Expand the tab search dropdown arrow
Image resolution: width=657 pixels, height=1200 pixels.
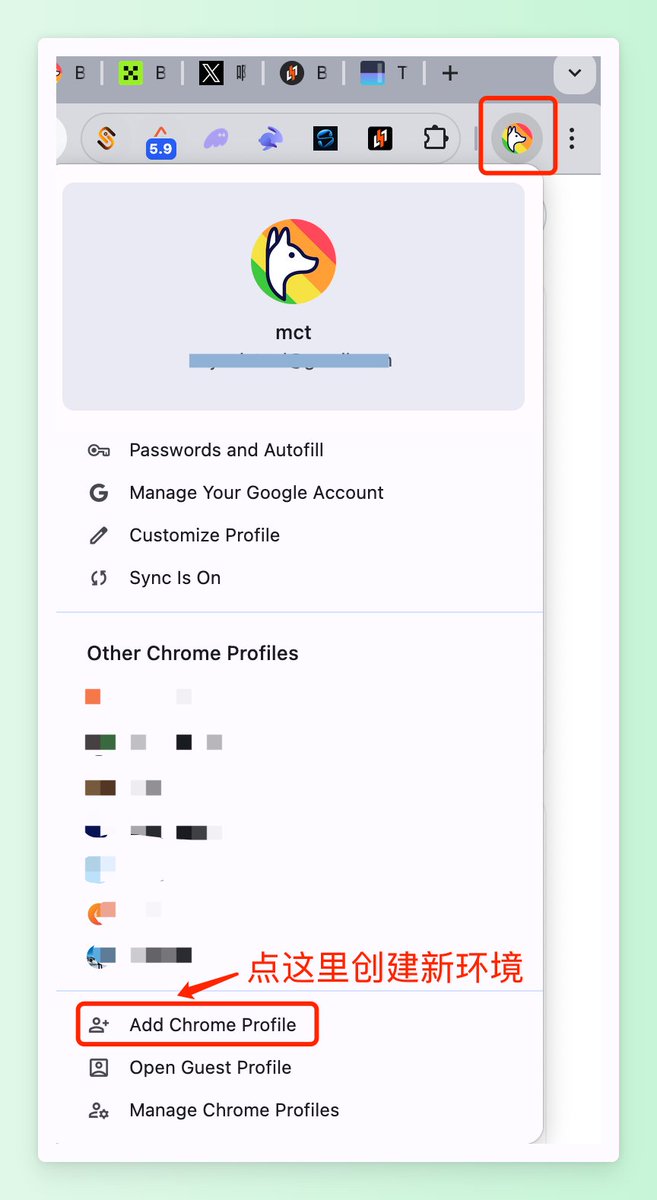[575, 73]
